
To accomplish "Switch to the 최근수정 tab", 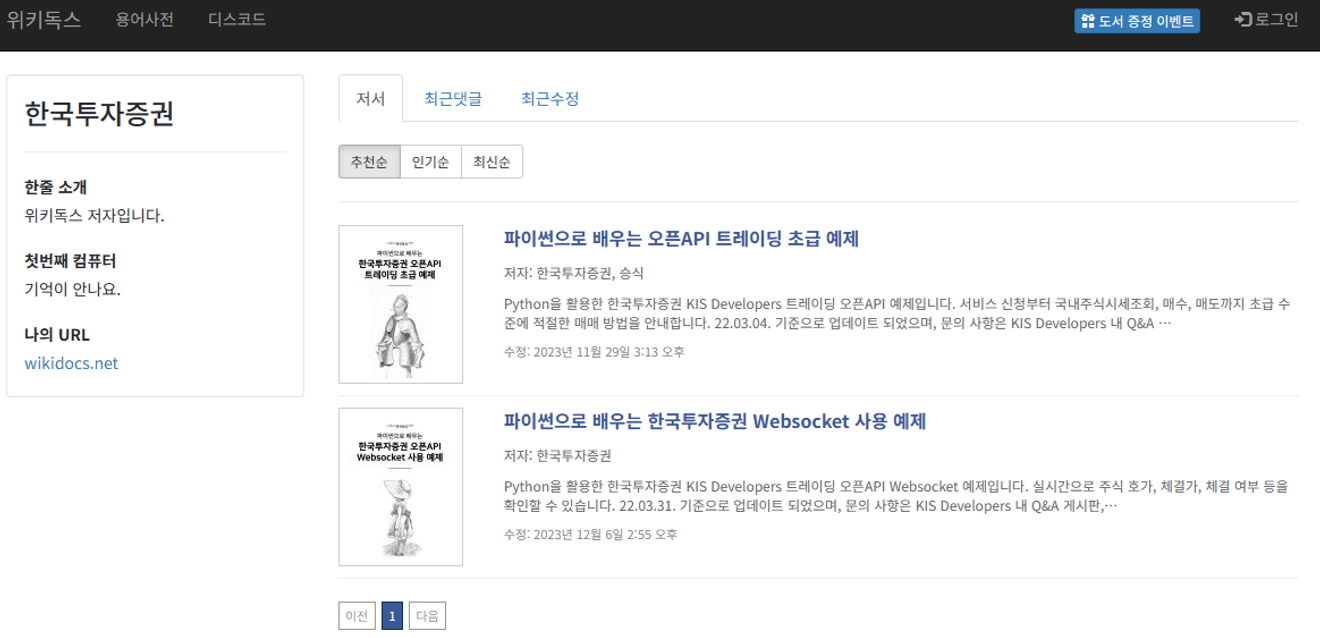I will [x=550, y=98].
